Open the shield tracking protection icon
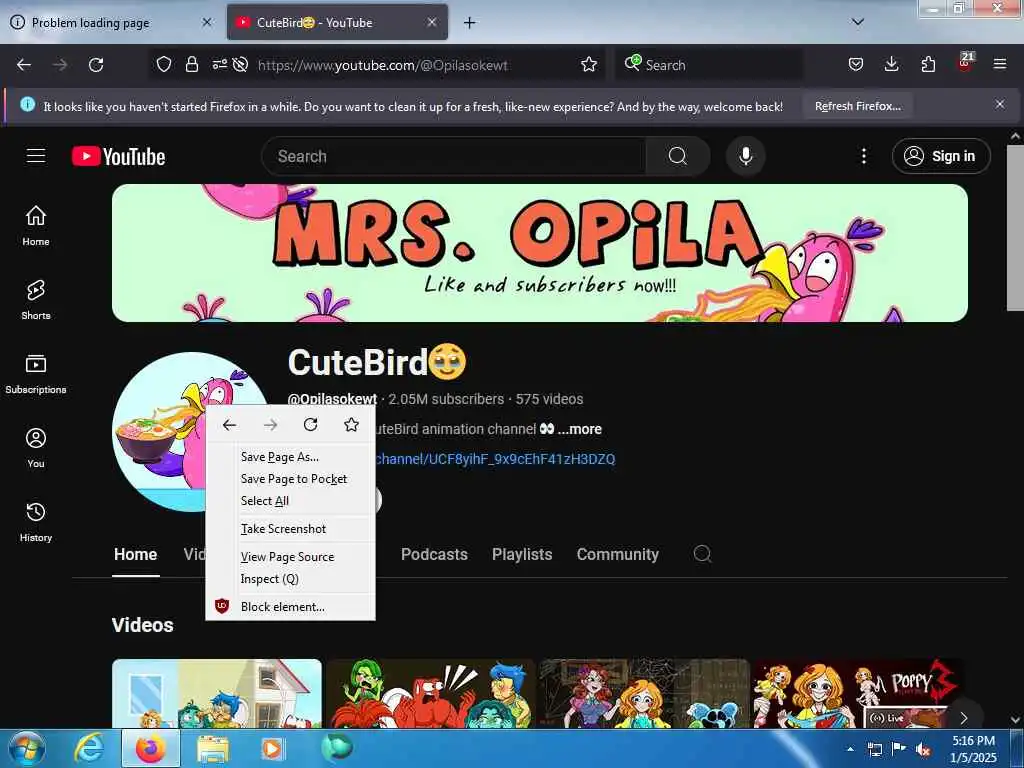Screen dimensions: 1024x768 164,65
